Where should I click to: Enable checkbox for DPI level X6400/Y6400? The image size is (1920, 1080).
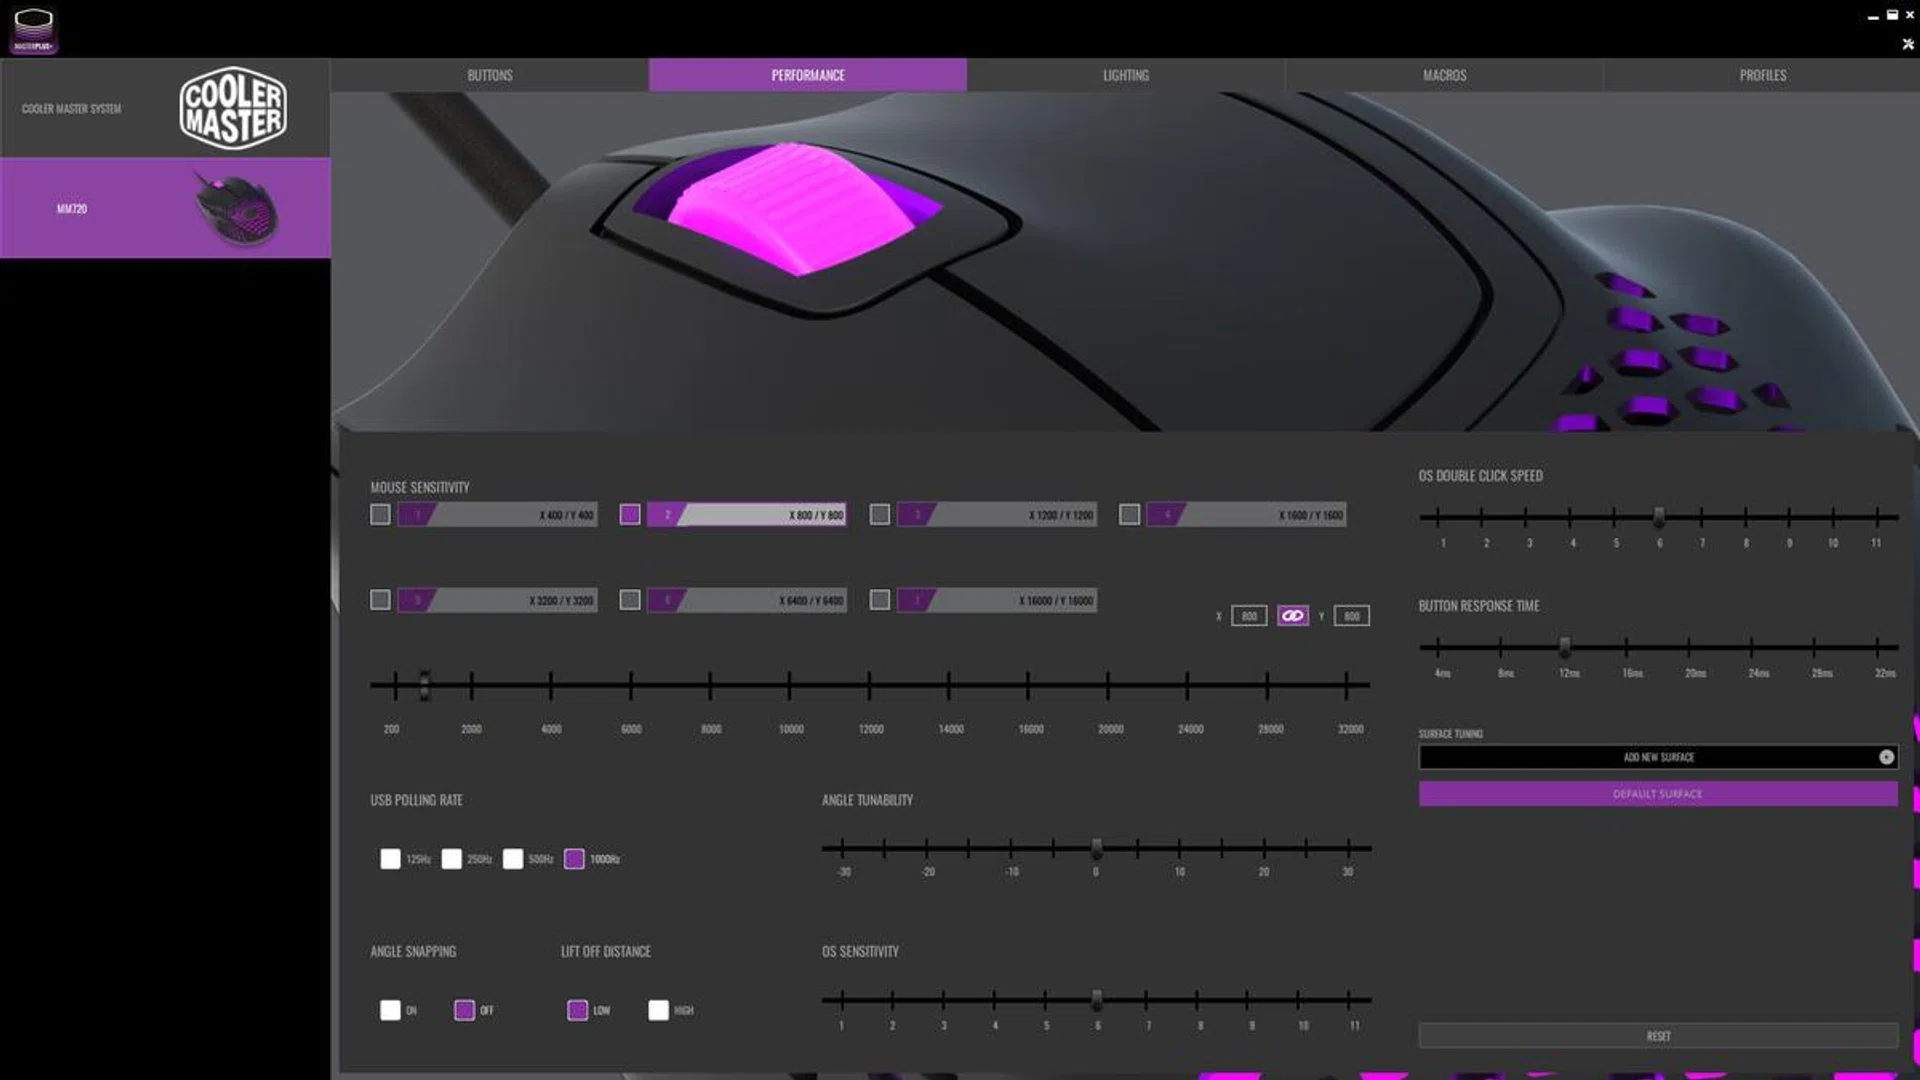pyautogui.click(x=630, y=600)
